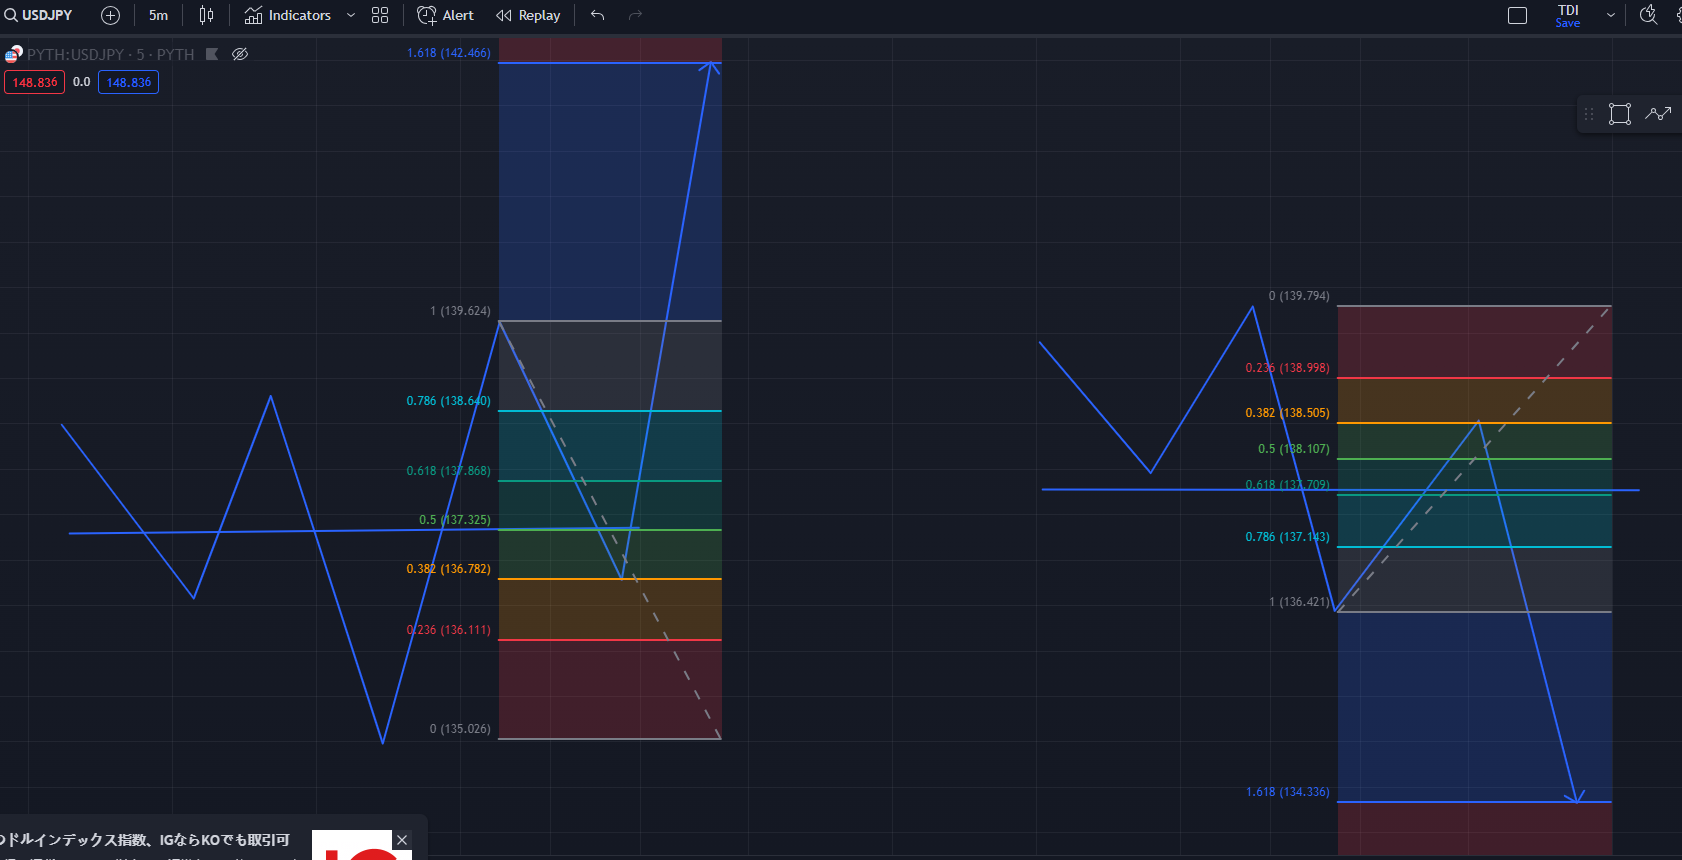Click the 0.382 (138.505) Fibonacci label
Image resolution: width=1682 pixels, height=860 pixels.
[1287, 413]
